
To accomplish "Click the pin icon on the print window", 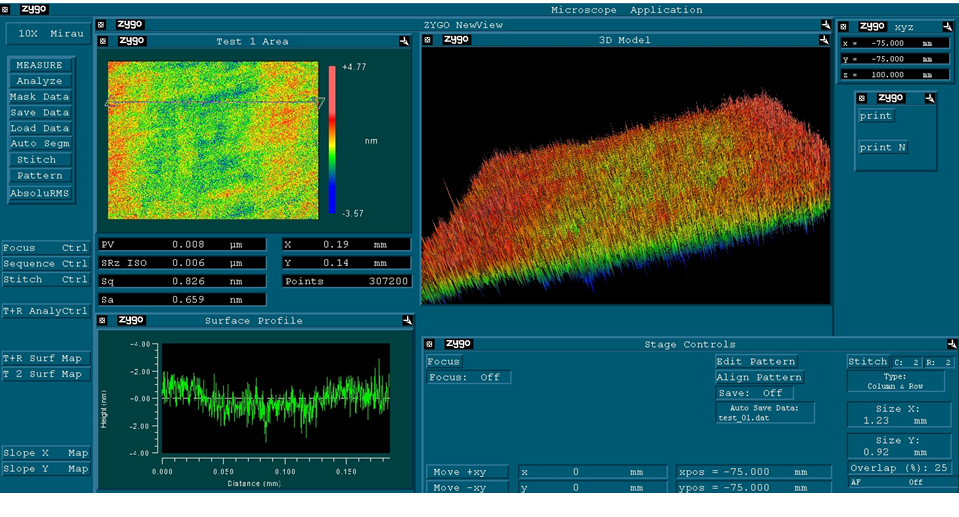I will click(930, 98).
